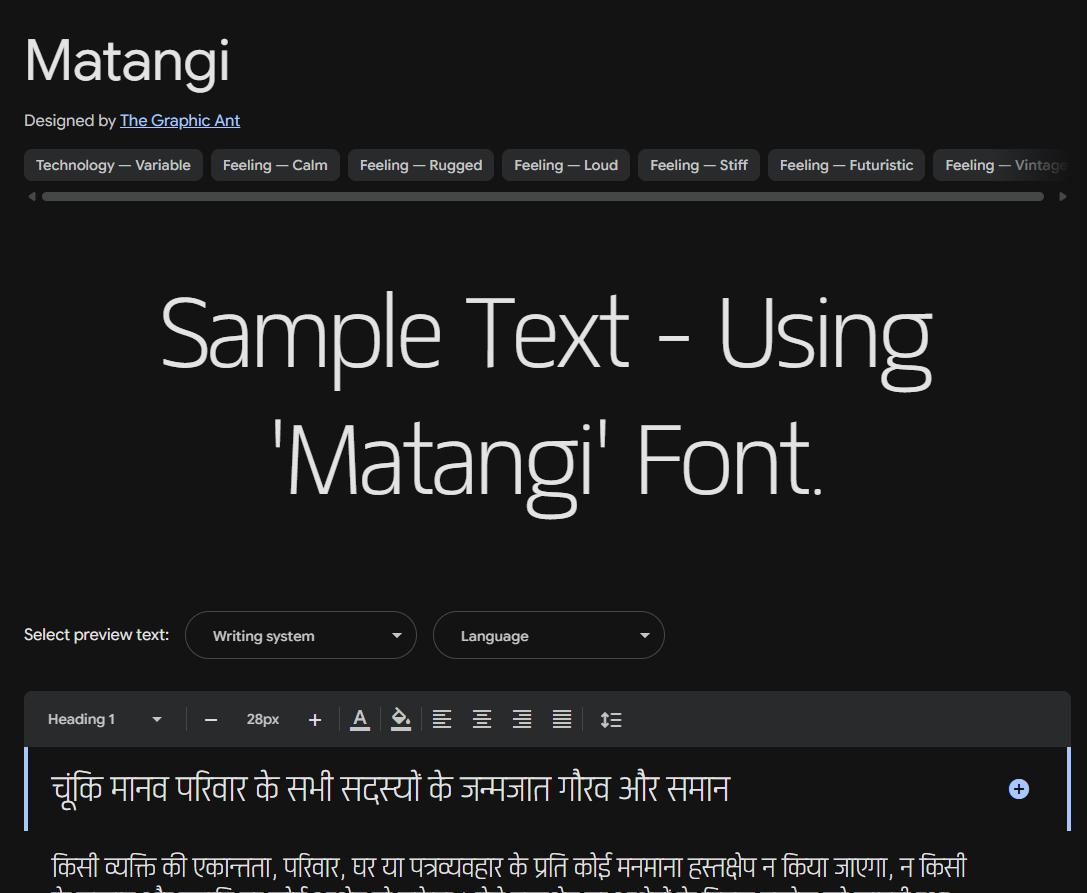Align text right
Viewport: 1087px width, 893px height.
(522, 720)
